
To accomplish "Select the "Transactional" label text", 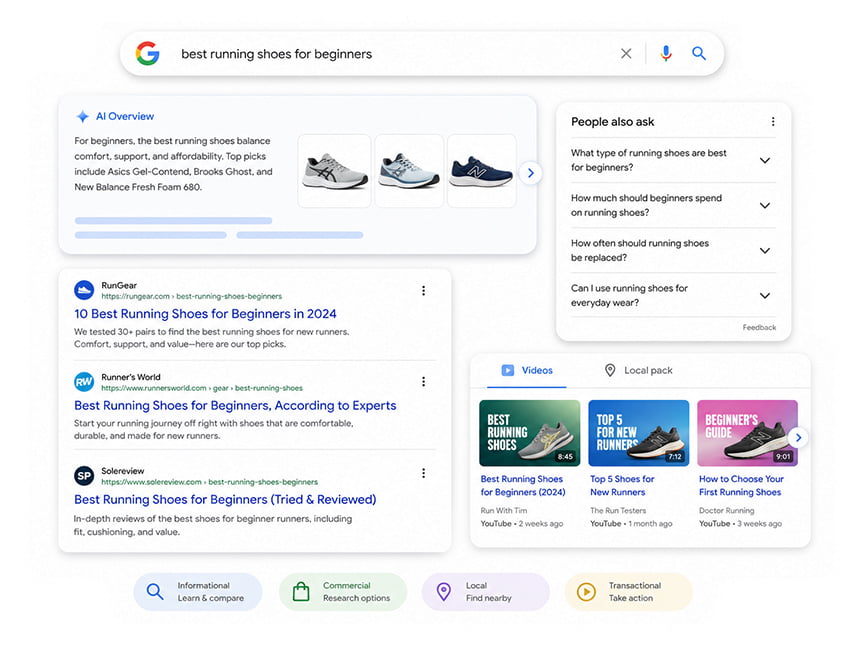I will point(635,586).
